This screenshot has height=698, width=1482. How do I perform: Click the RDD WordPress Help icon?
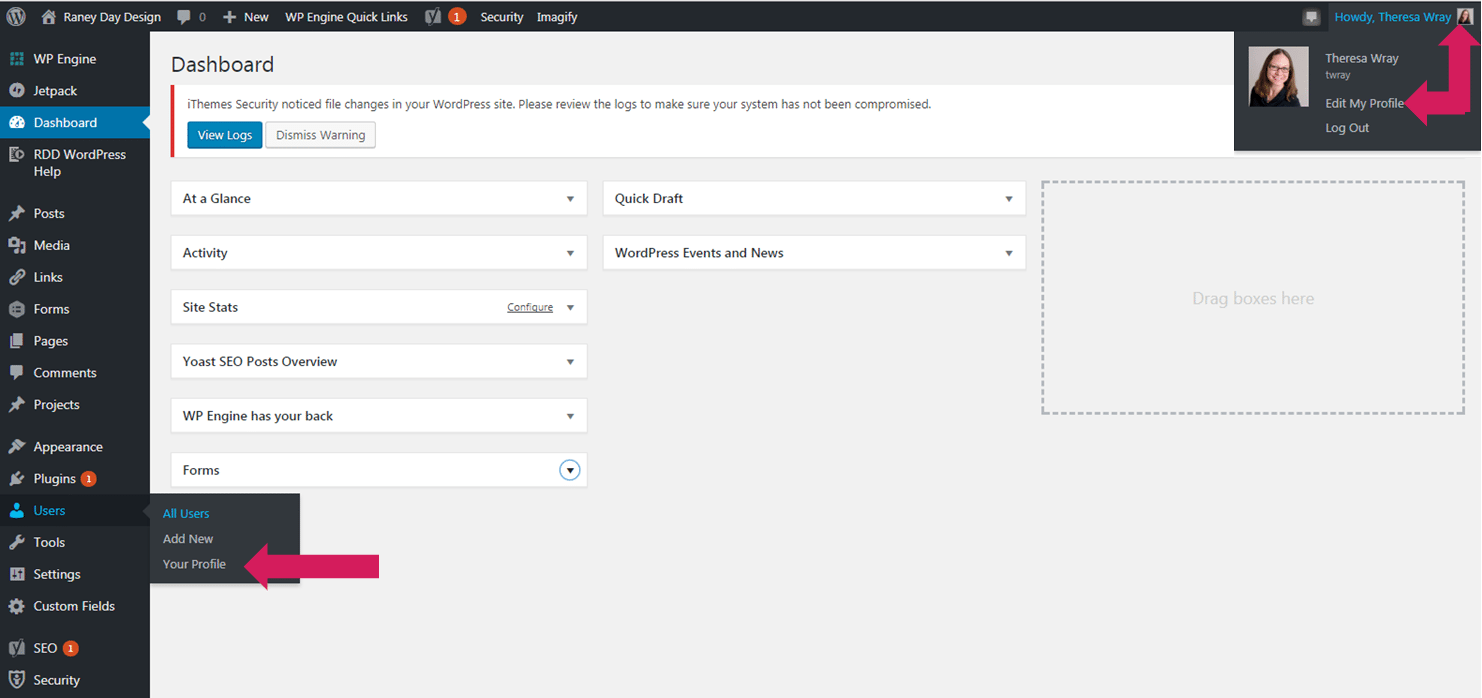16,155
